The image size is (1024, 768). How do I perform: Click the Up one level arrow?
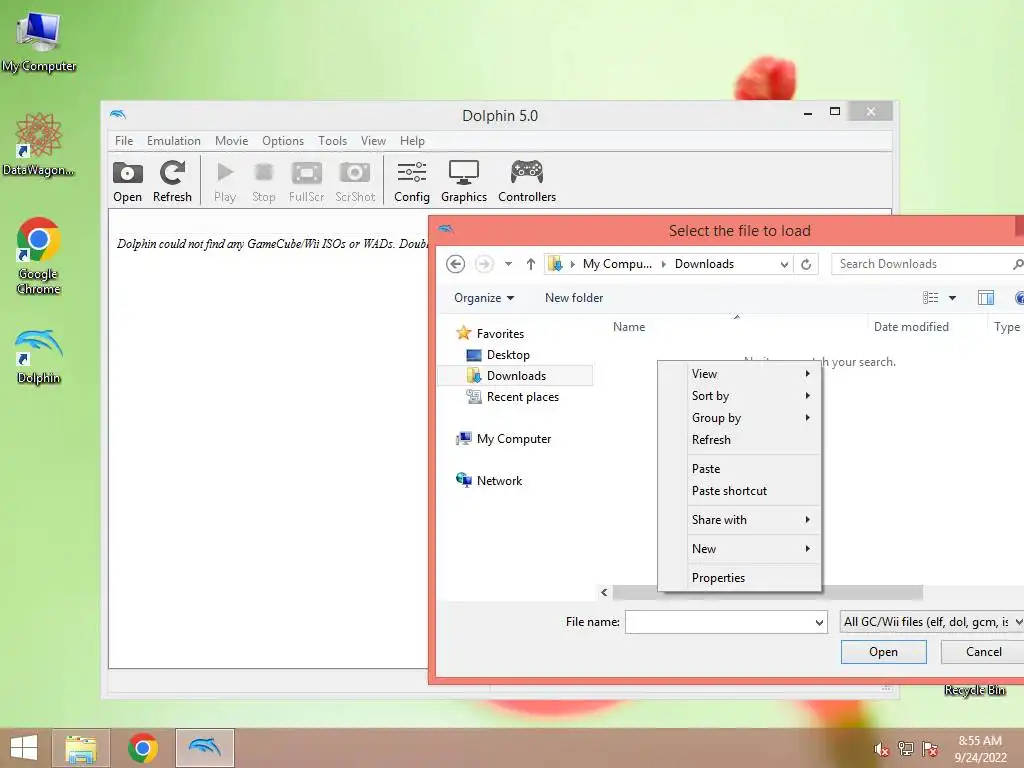pos(530,264)
